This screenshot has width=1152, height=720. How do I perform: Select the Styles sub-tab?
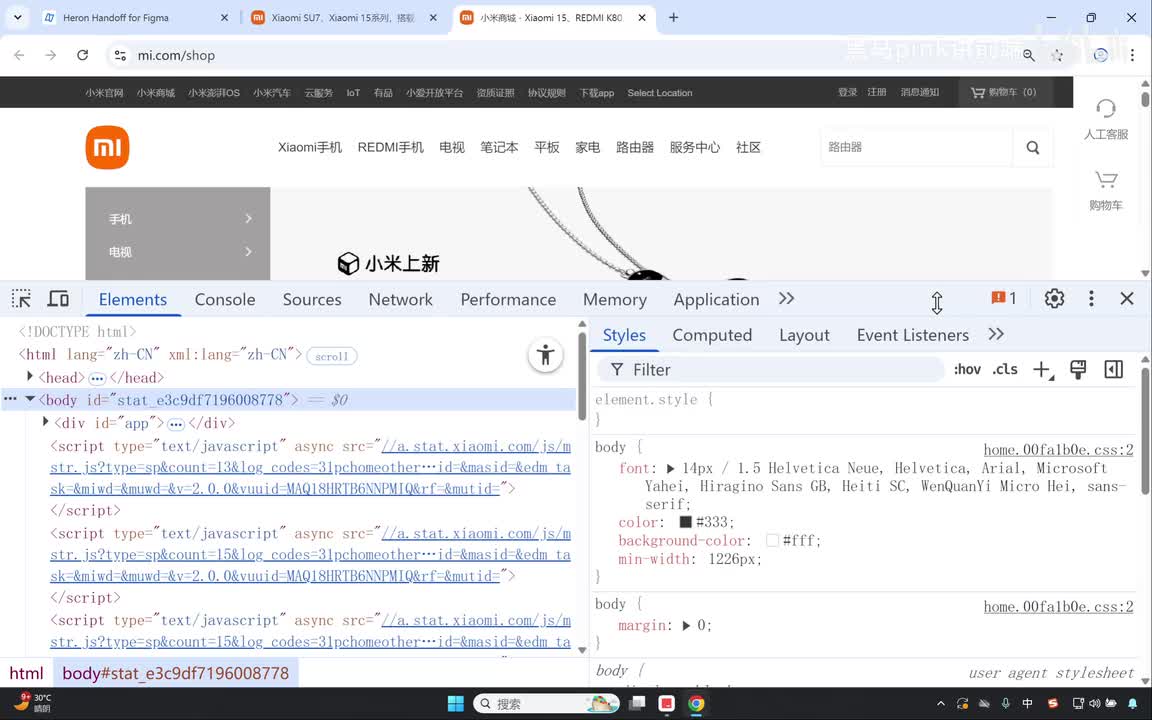(624, 335)
